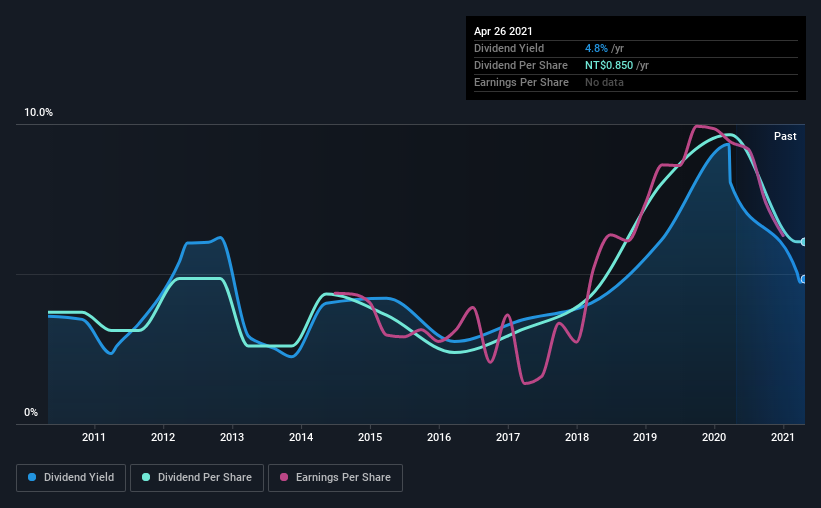Click the 0% y-axis label
This screenshot has height=508, width=821.
(x=31, y=412)
